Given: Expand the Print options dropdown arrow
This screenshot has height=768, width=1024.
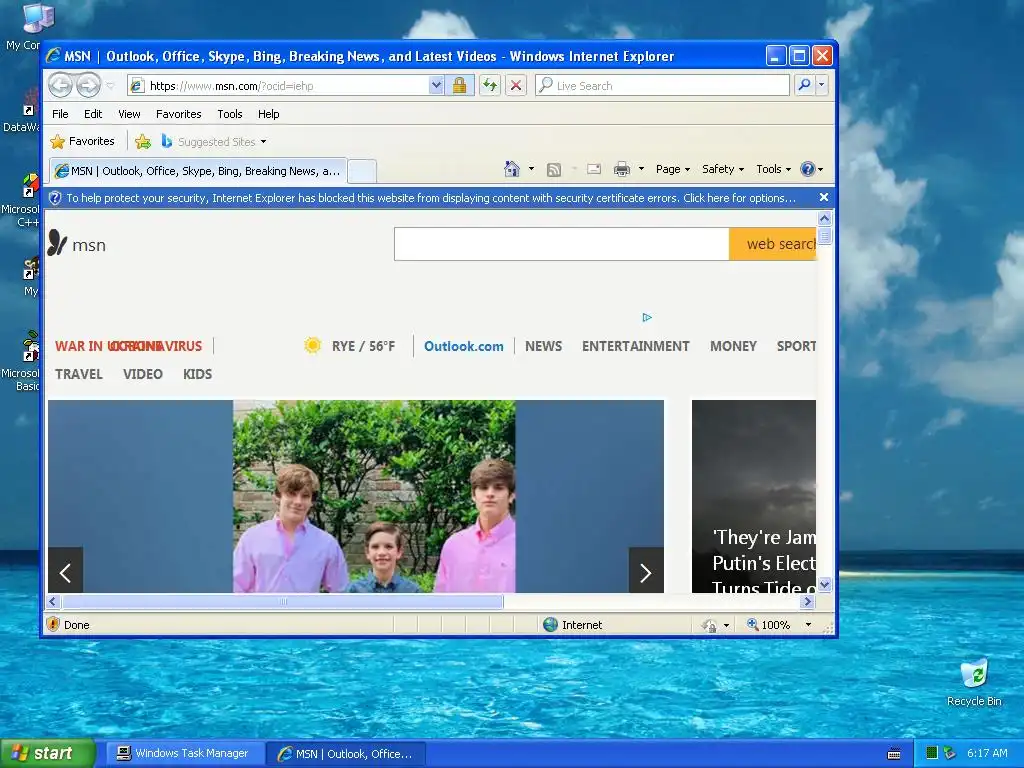Looking at the screenshot, I should (x=641, y=169).
